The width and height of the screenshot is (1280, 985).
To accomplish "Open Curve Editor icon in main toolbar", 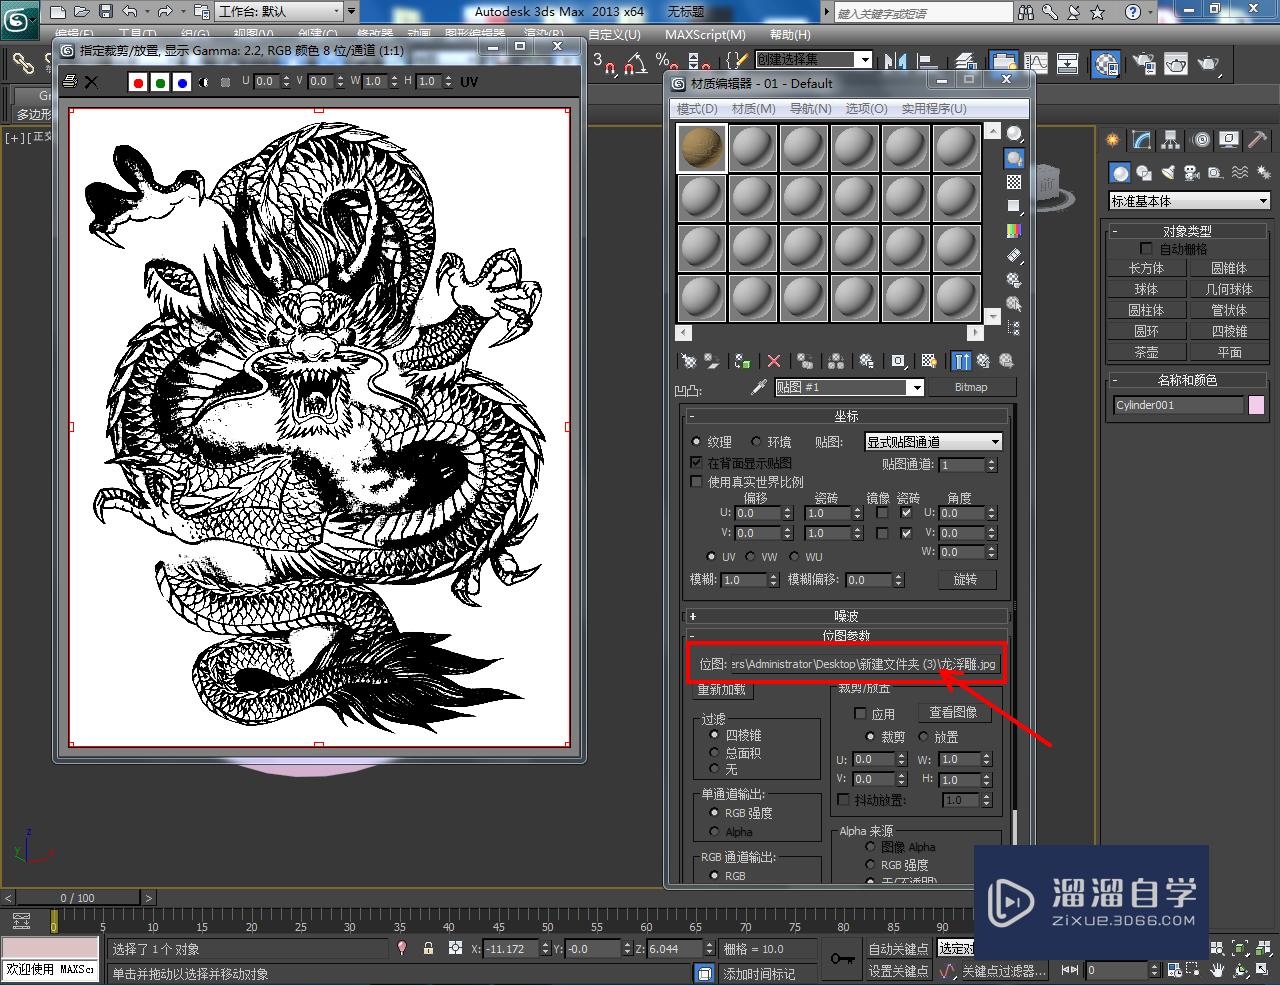I will point(1036,63).
